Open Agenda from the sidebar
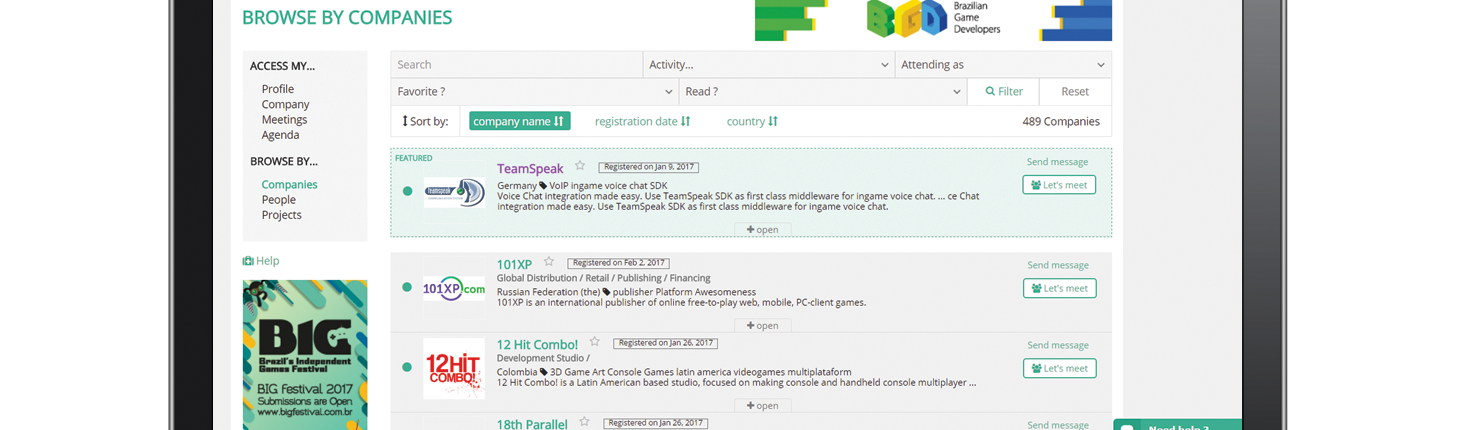This screenshot has height=430, width=1476. (280, 135)
